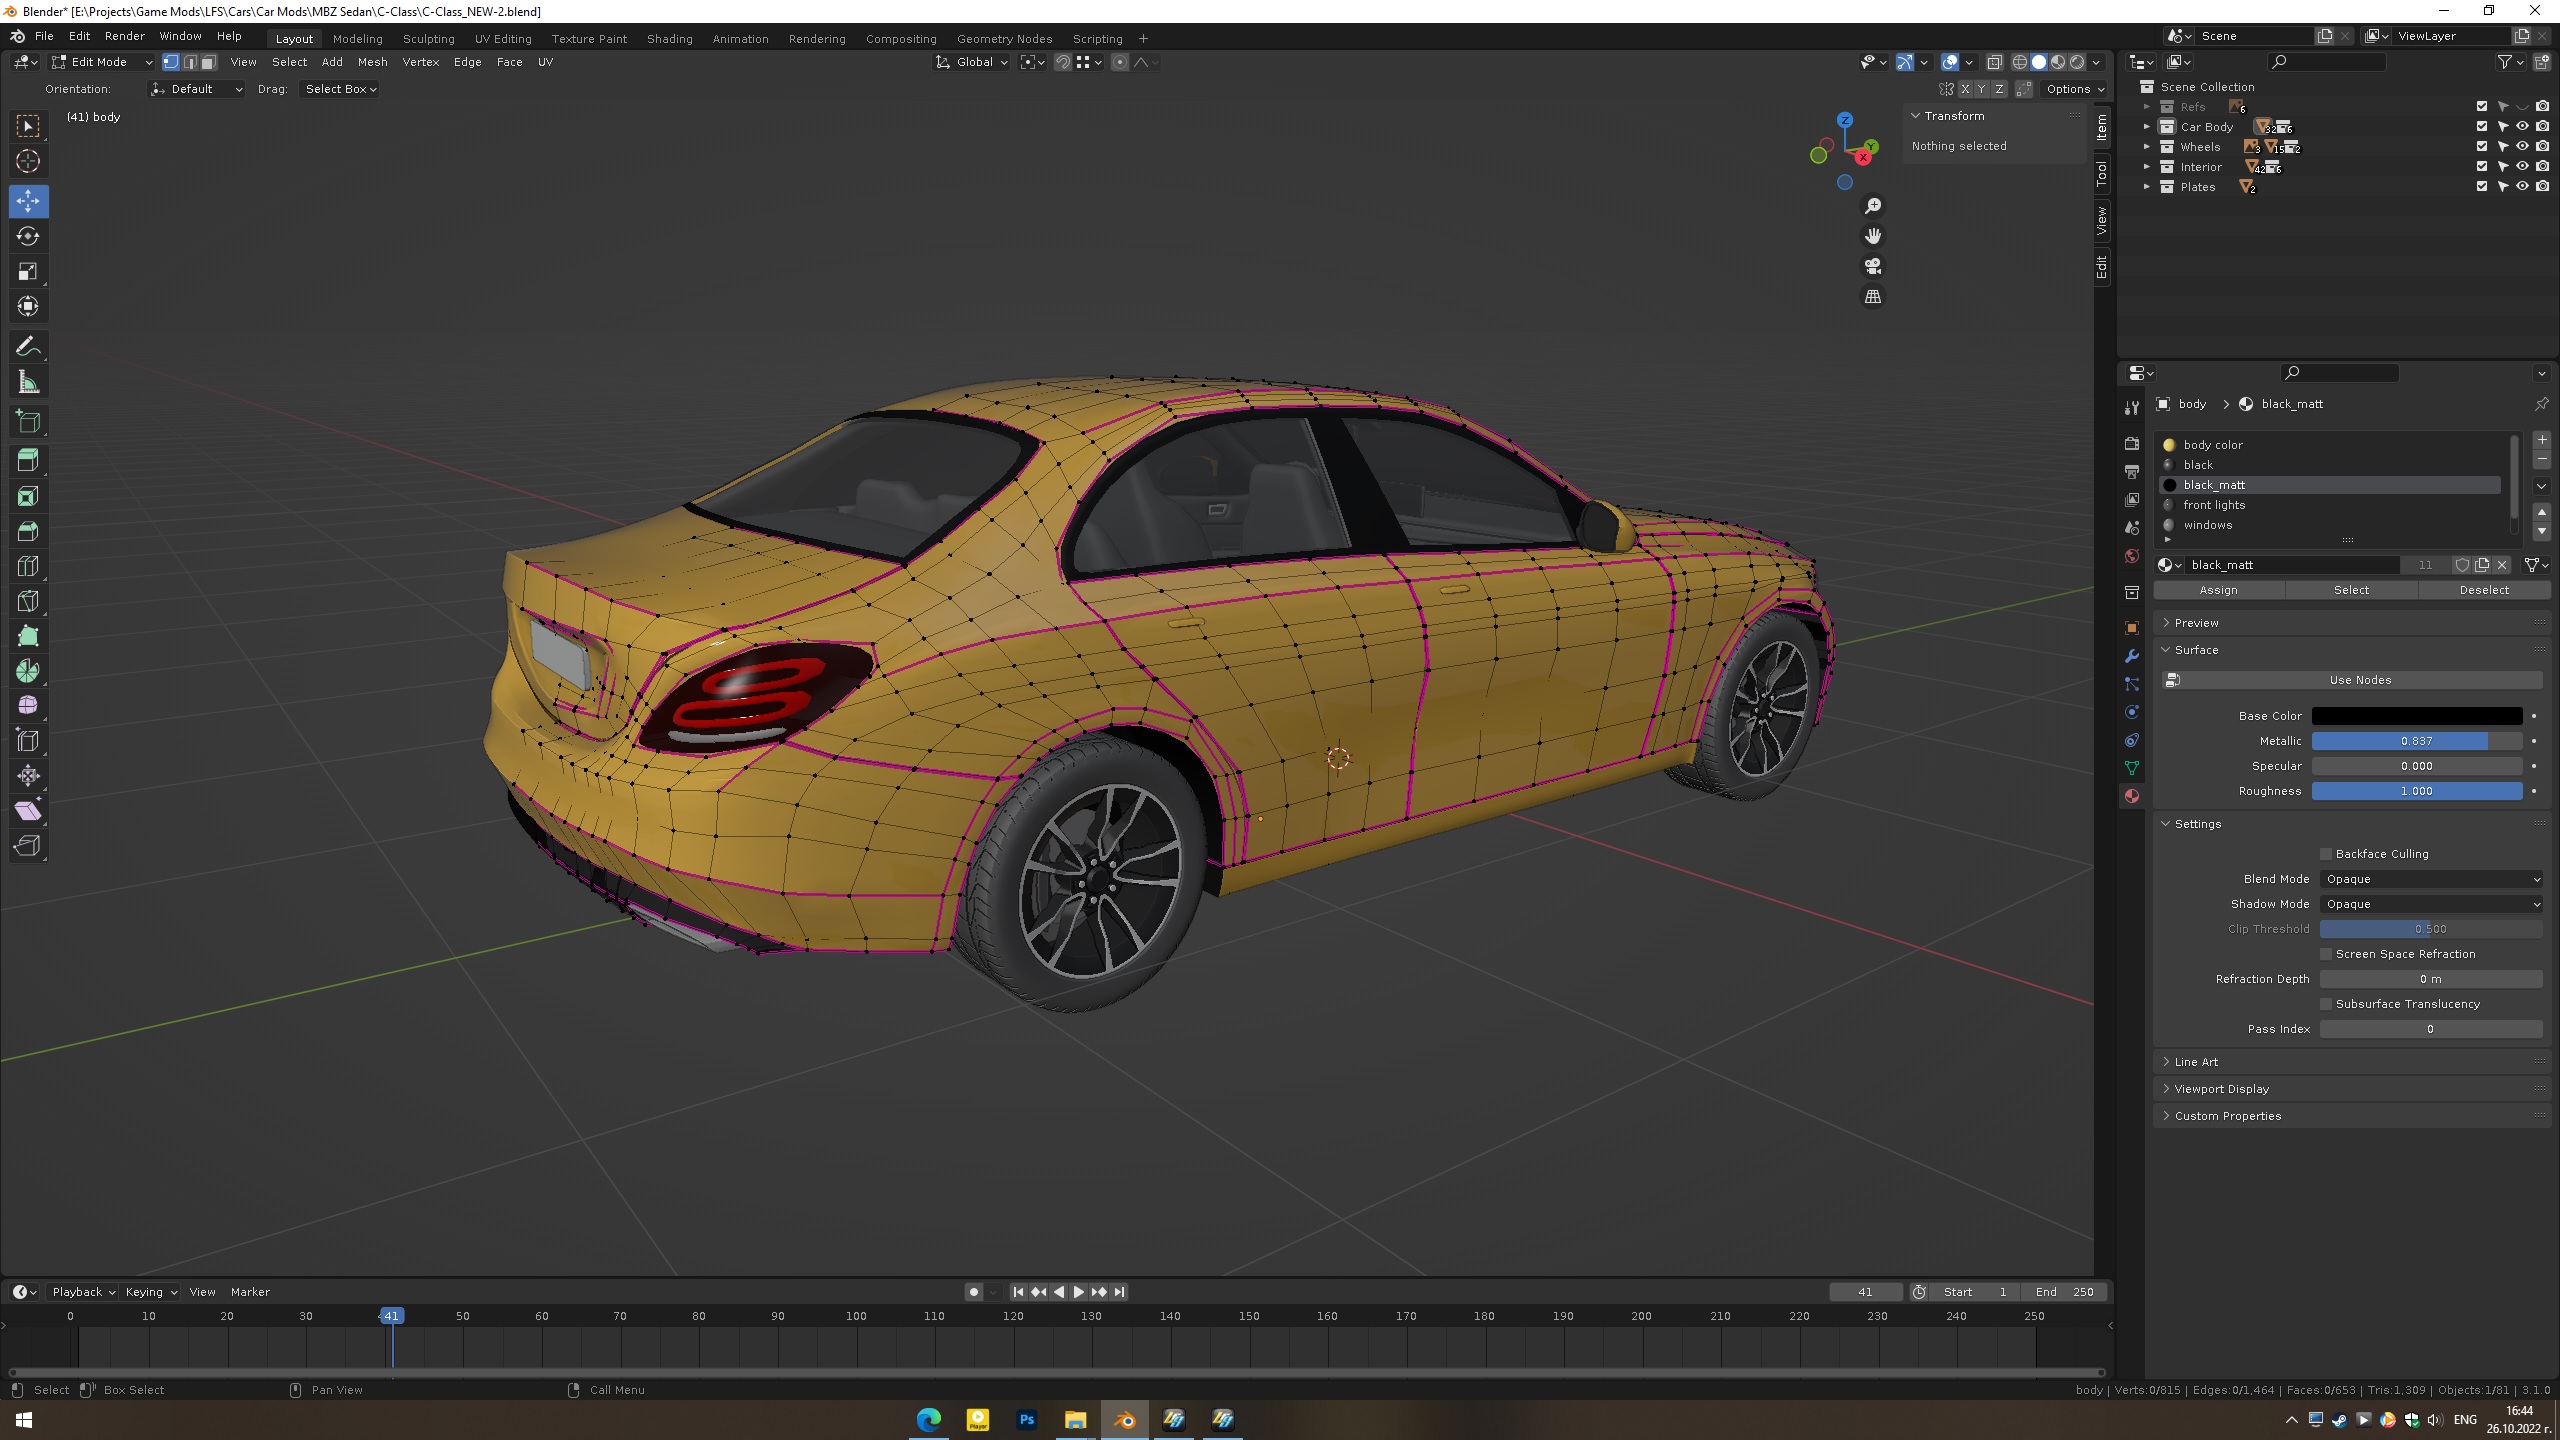Select the front lights material slot
The height and width of the screenshot is (1440, 2560).
pos(2214,505)
